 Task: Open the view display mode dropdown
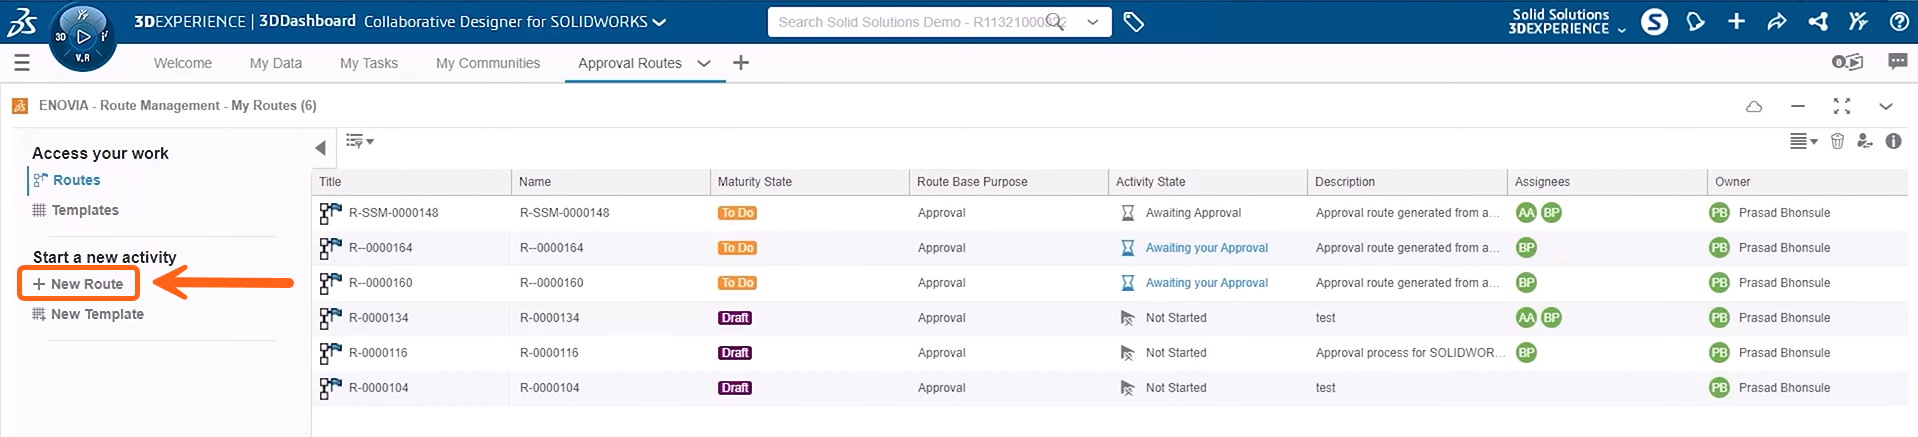pos(1803,142)
